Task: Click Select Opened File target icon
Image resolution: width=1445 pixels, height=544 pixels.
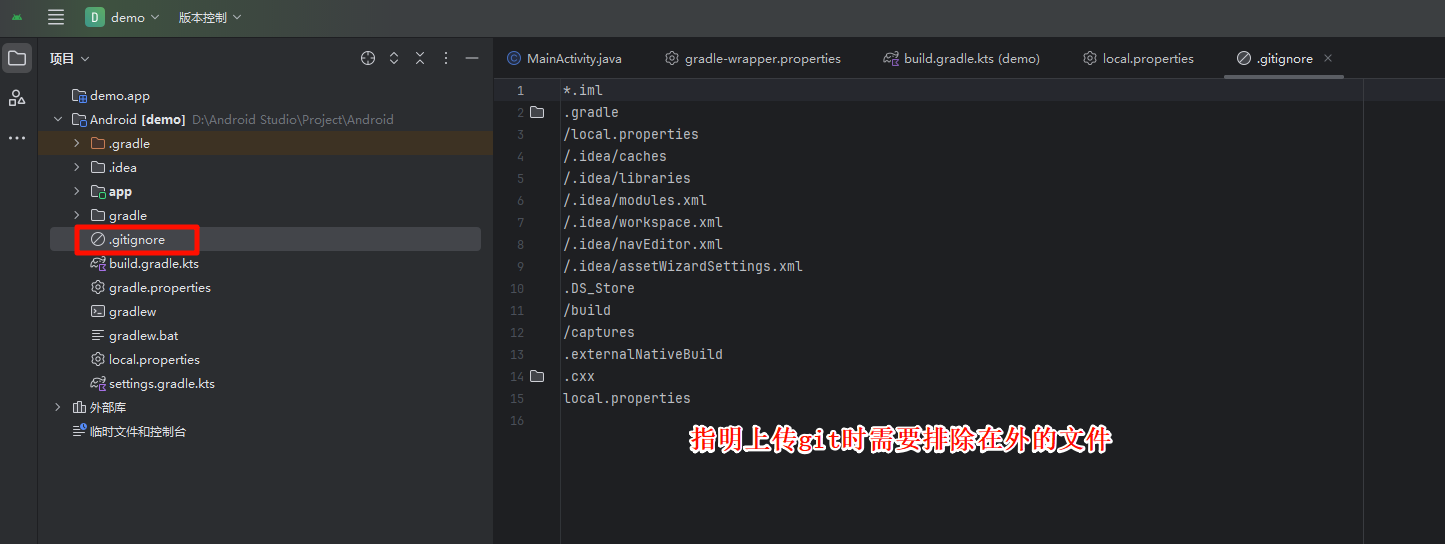Action: point(368,59)
